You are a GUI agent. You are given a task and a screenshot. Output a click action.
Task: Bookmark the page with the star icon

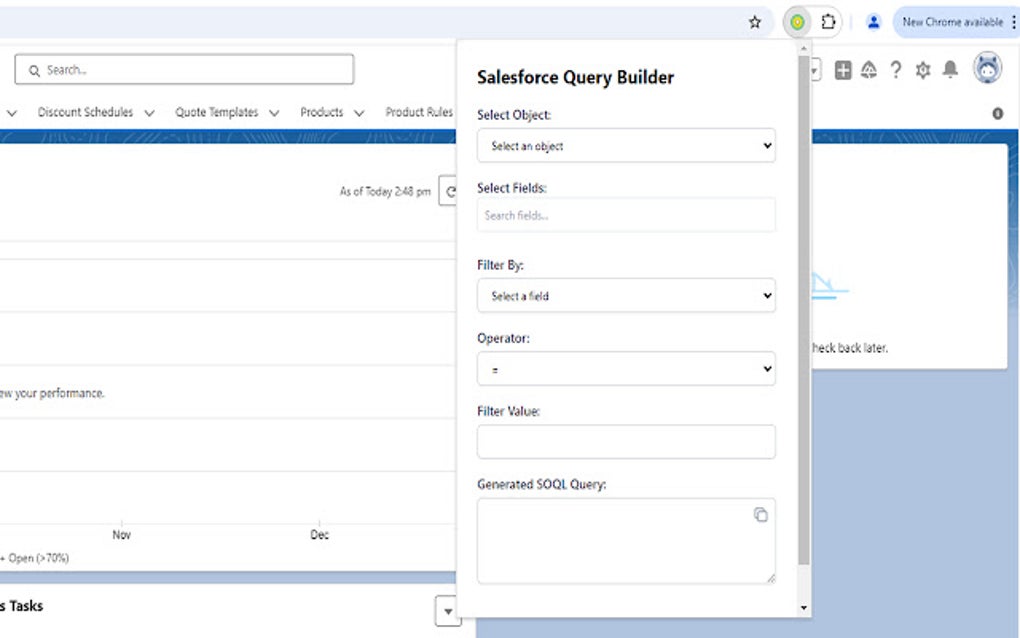pyautogui.click(x=755, y=21)
